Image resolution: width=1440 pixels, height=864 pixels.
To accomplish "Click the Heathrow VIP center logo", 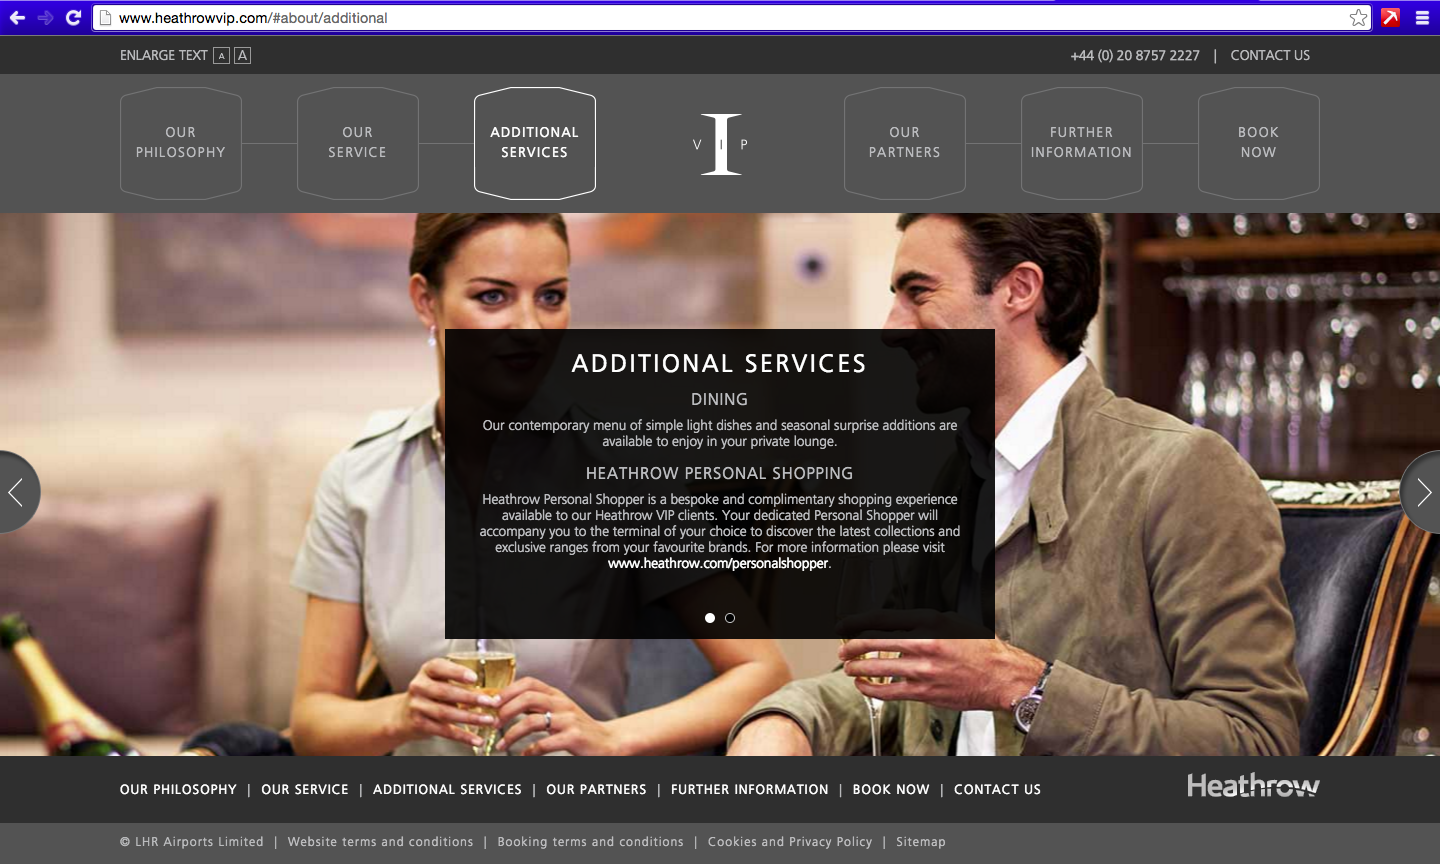I will pyautogui.click(x=720, y=144).
